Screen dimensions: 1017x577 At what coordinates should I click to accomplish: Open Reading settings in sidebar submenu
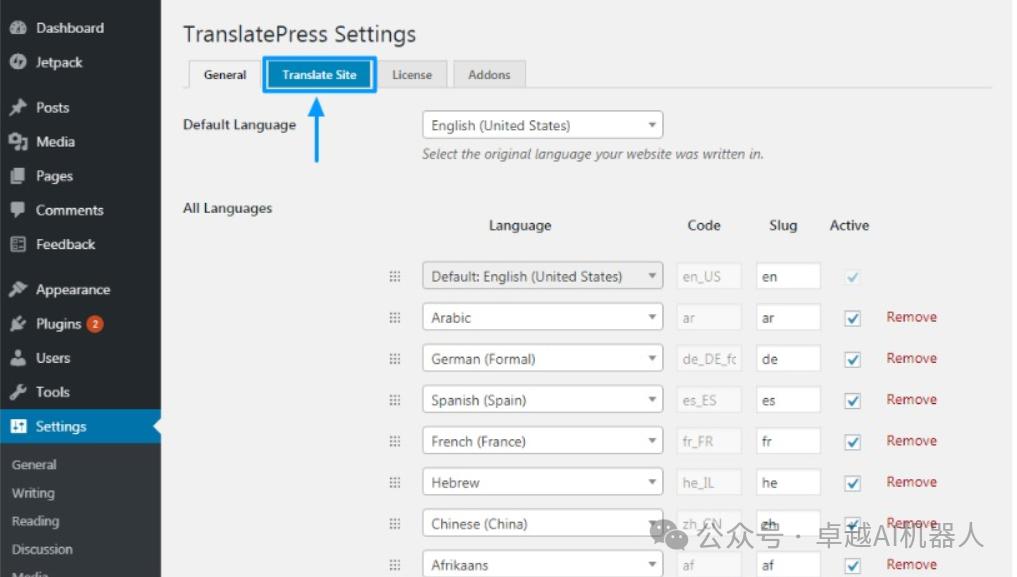35,521
